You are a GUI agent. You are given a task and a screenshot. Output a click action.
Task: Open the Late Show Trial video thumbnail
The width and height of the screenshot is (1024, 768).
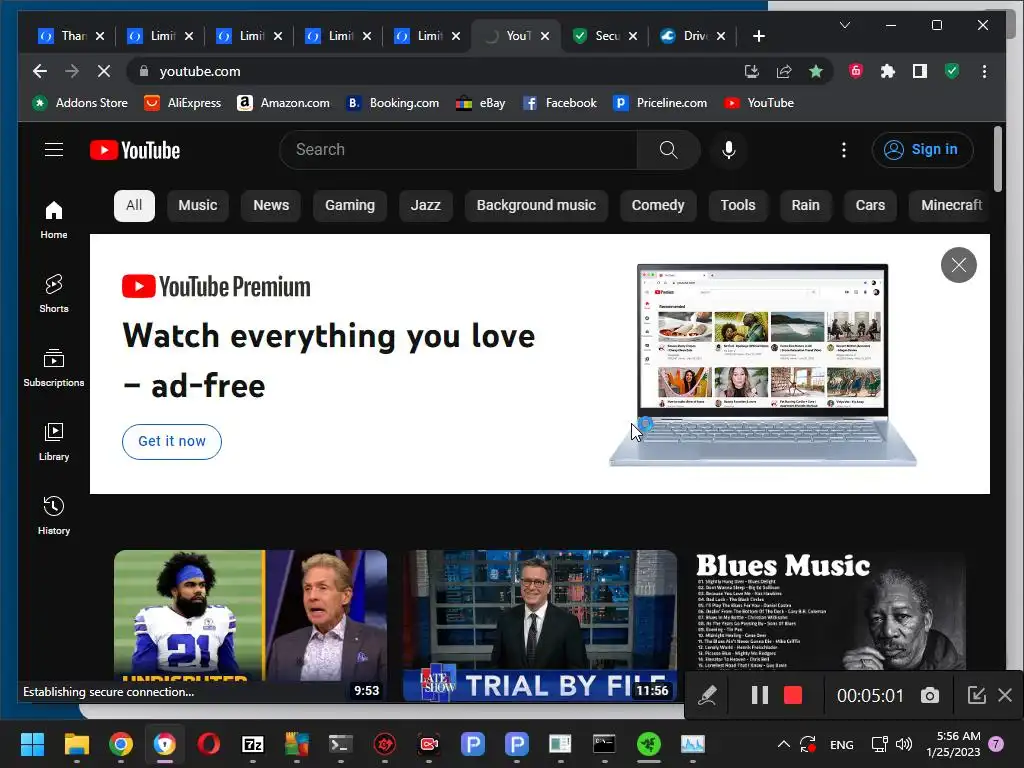click(540, 626)
